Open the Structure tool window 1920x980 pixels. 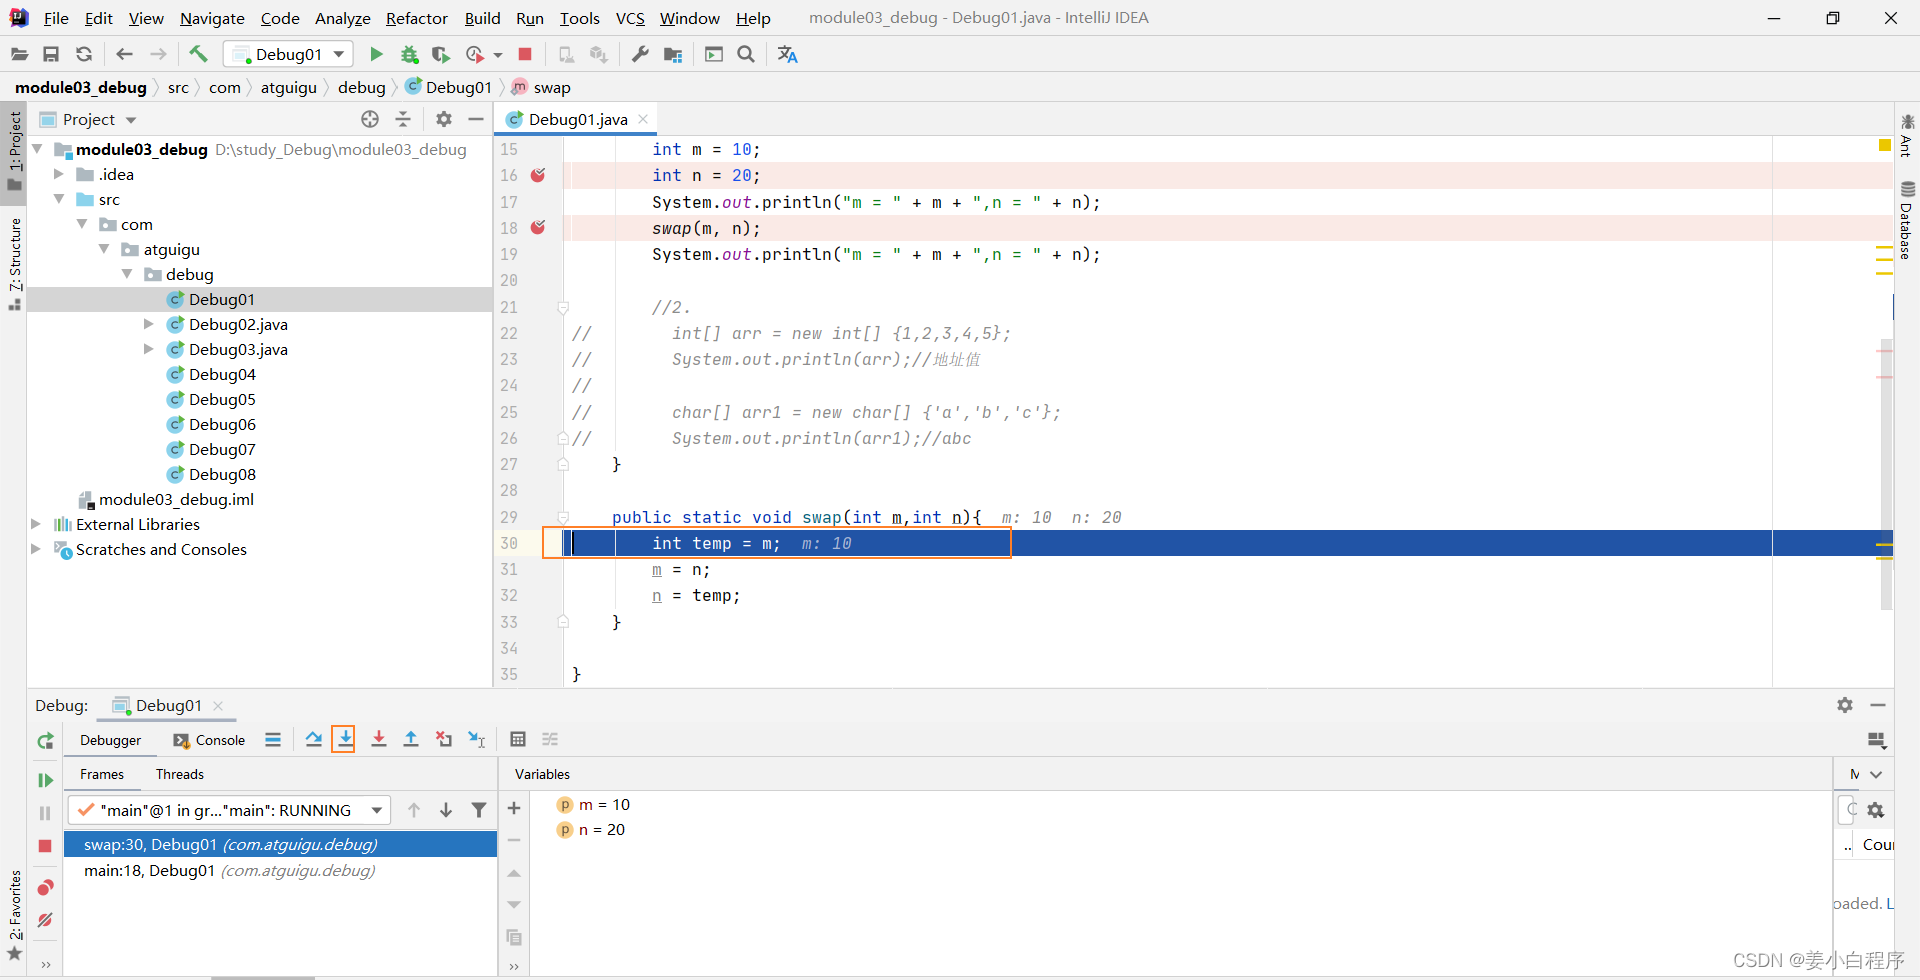point(14,262)
